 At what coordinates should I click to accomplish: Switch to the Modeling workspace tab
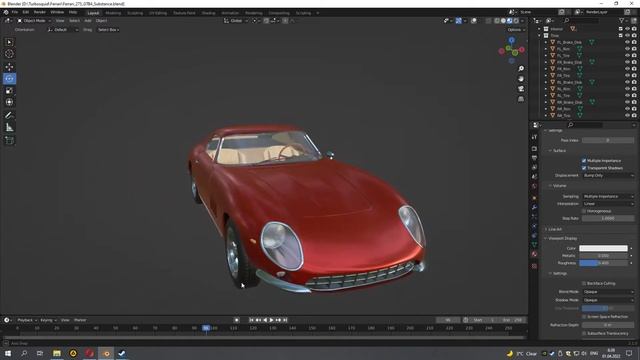pyautogui.click(x=113, y=13)
